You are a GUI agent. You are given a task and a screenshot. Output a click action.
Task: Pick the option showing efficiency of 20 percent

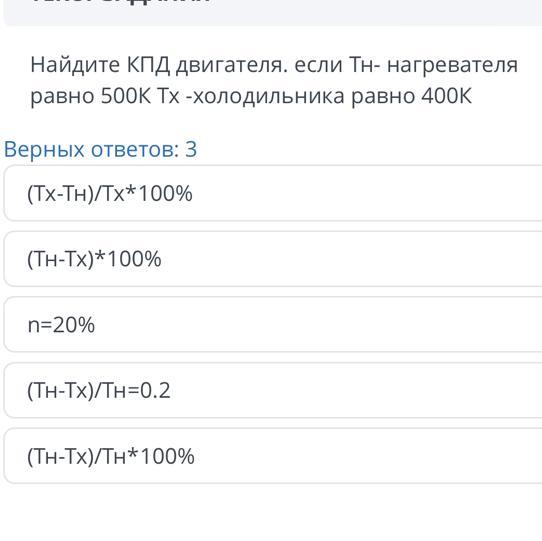[273, 325]
